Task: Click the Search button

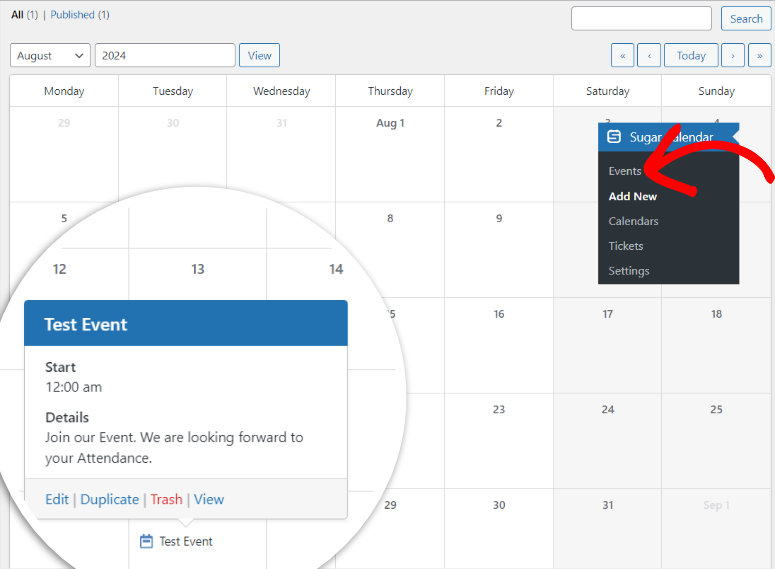Action: click(746, 19)
